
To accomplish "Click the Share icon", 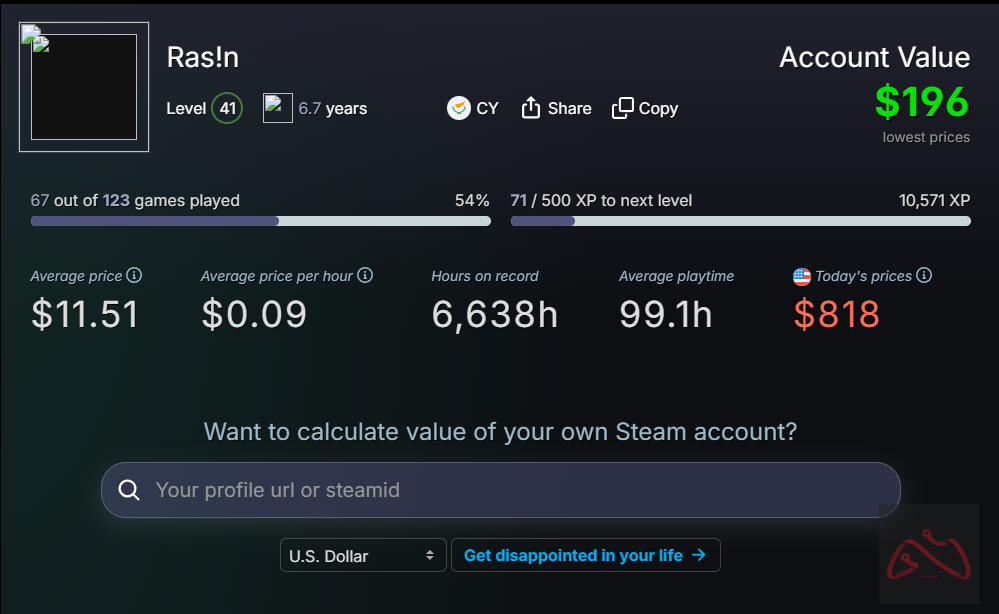I will pyautogui.click(x=530, y=107).
